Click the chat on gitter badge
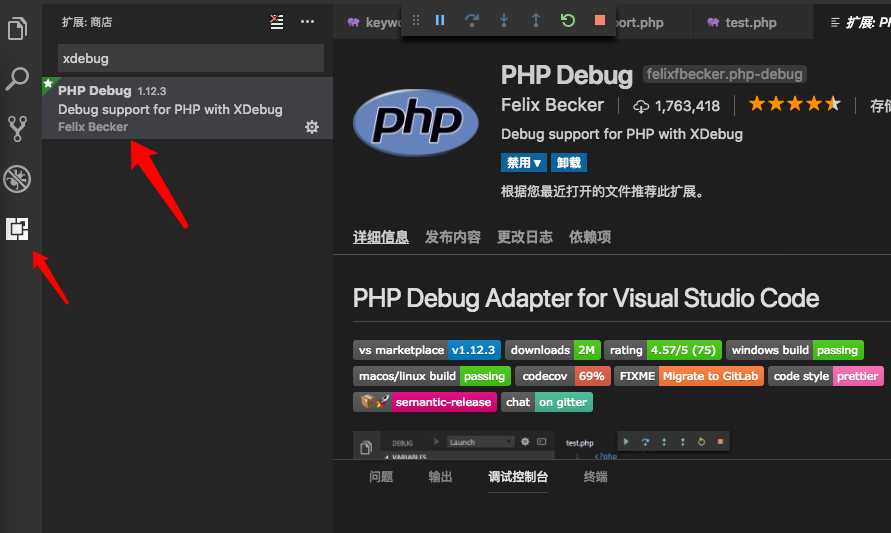Image resolution: width=891 pixels, height=533 pixels. tap(547, 402)
